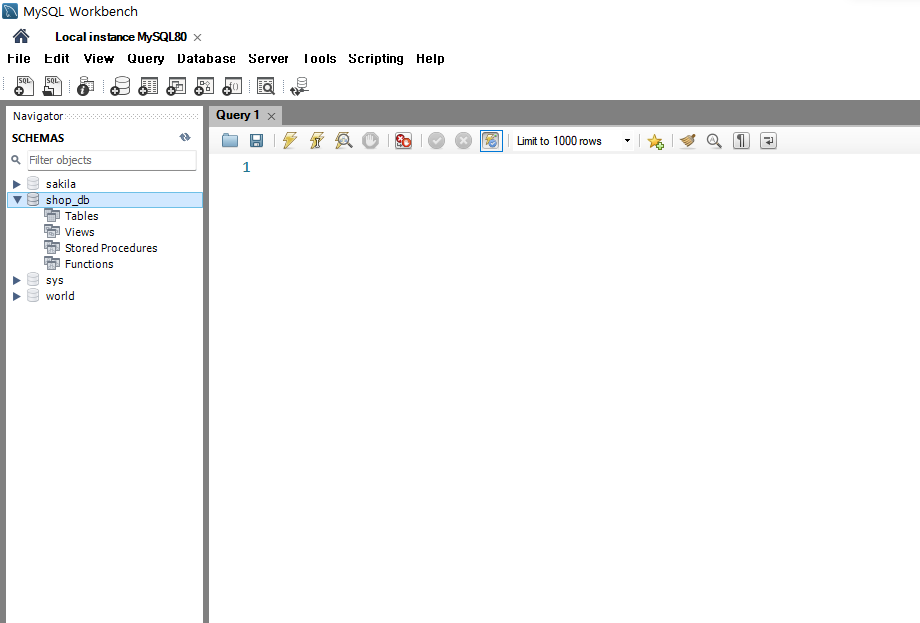The width and height of the screenshot is (920, 623).
Task: Toggle invisible characters display
Action: pyautogui.click(x=741, y=141)
